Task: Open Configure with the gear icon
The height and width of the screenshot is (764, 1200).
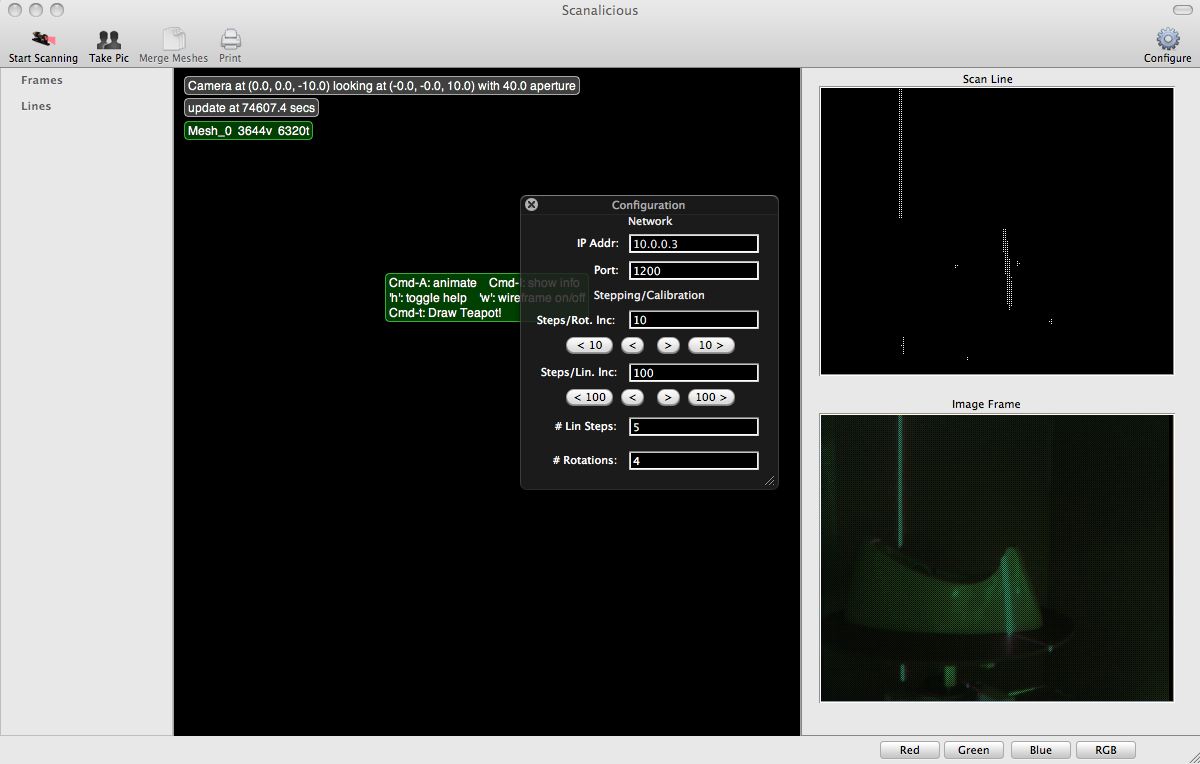Action: coord(1167,40)
